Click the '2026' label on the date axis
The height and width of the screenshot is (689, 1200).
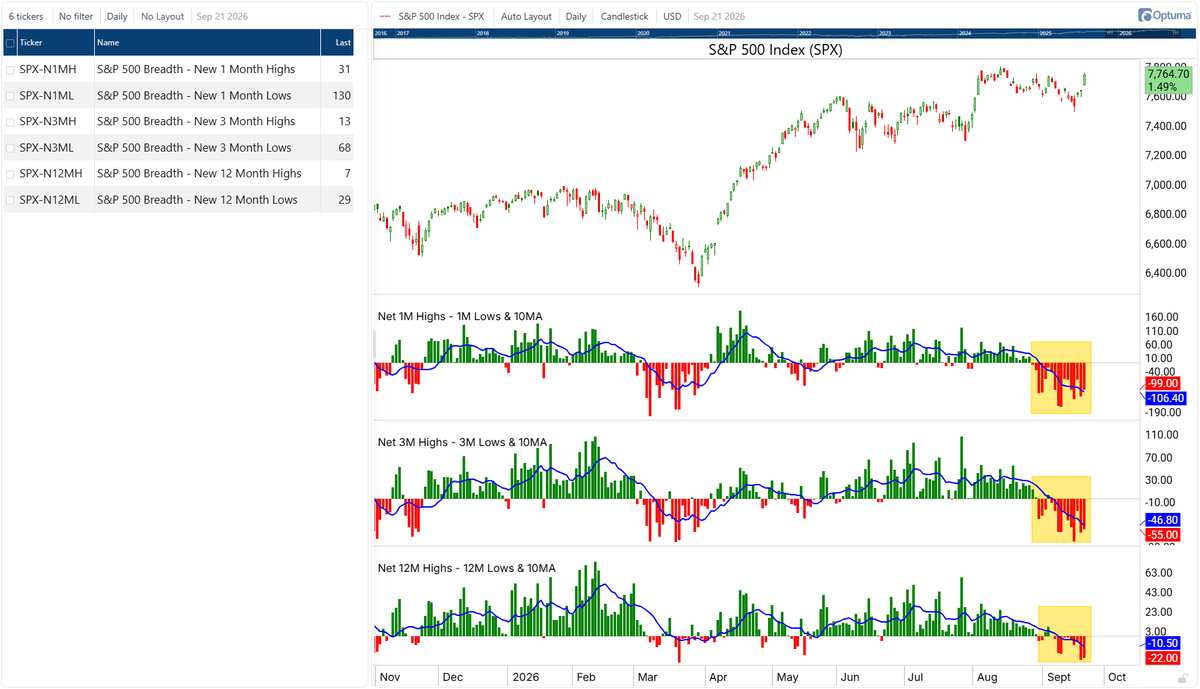click(x=524, y=677)
